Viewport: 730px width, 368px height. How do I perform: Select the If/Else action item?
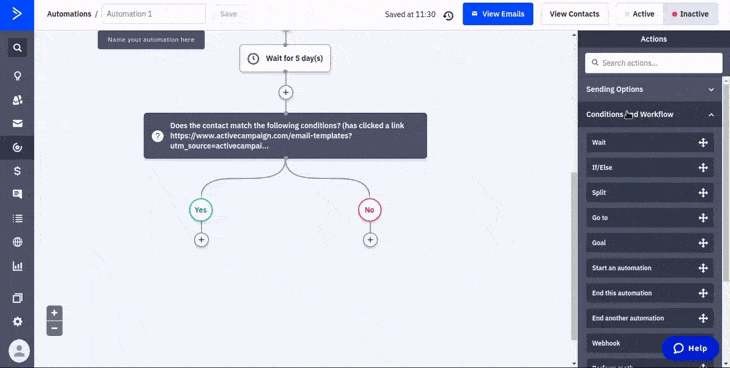(x=649, y=168)
